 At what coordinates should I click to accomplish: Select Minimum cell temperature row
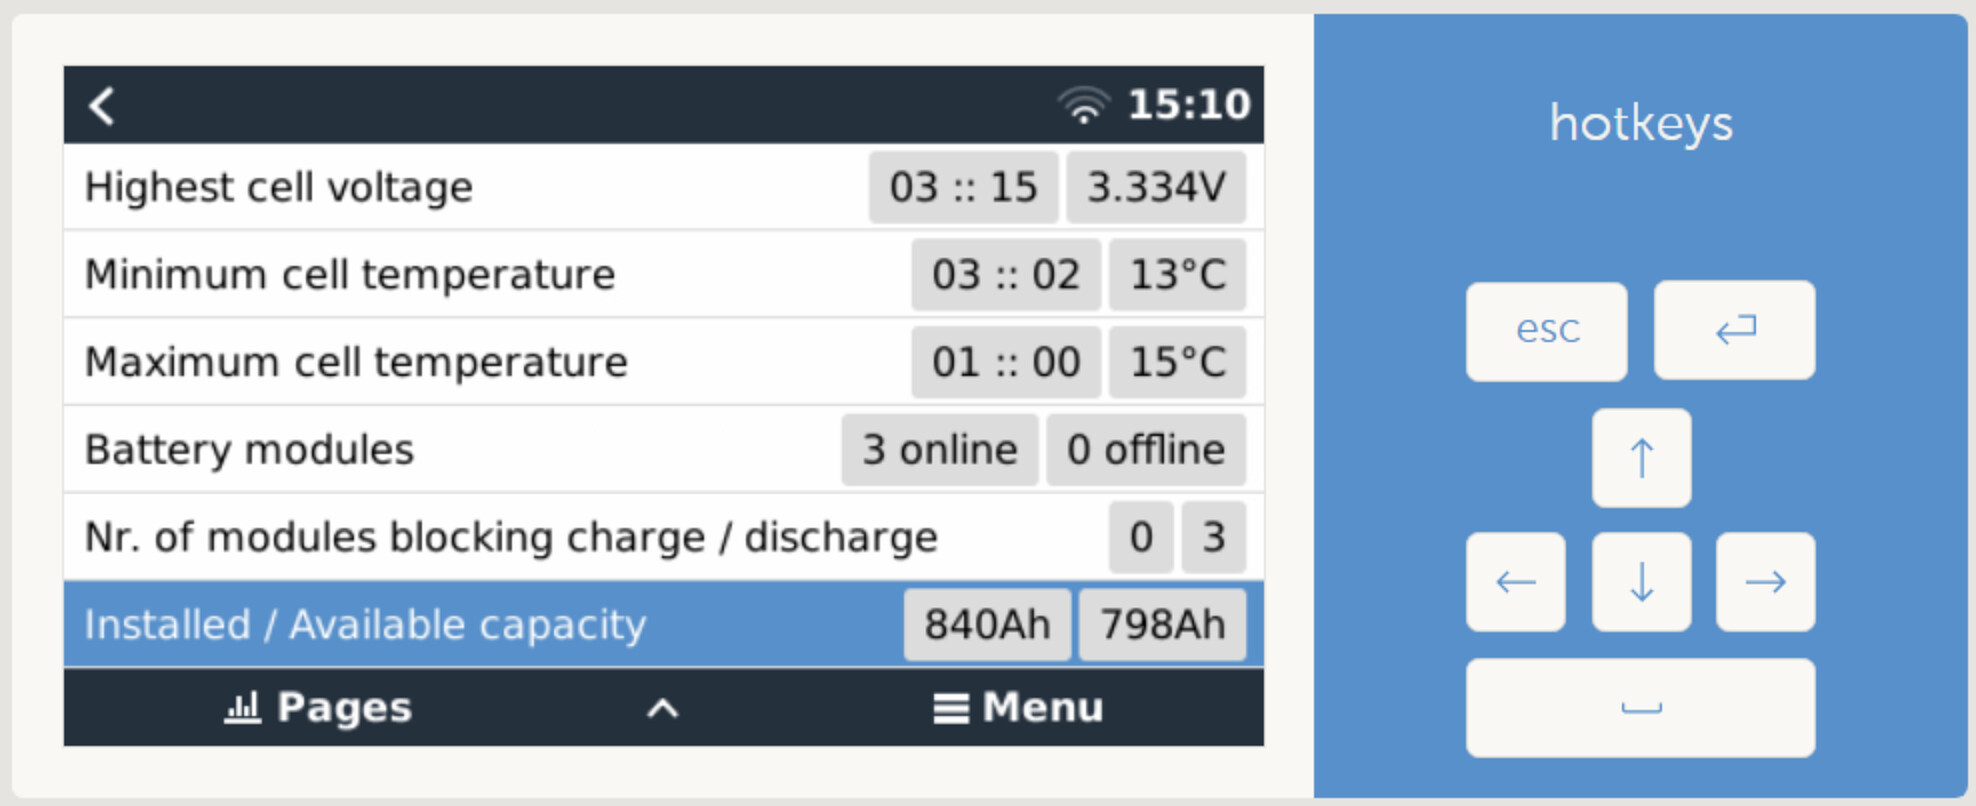(x=664, y=274)
